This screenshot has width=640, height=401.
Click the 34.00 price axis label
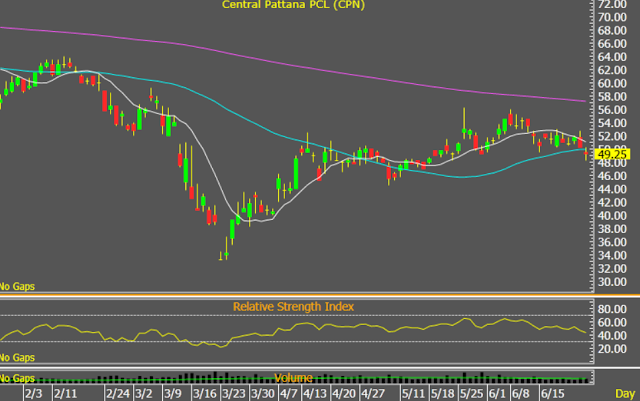point(612,255)
